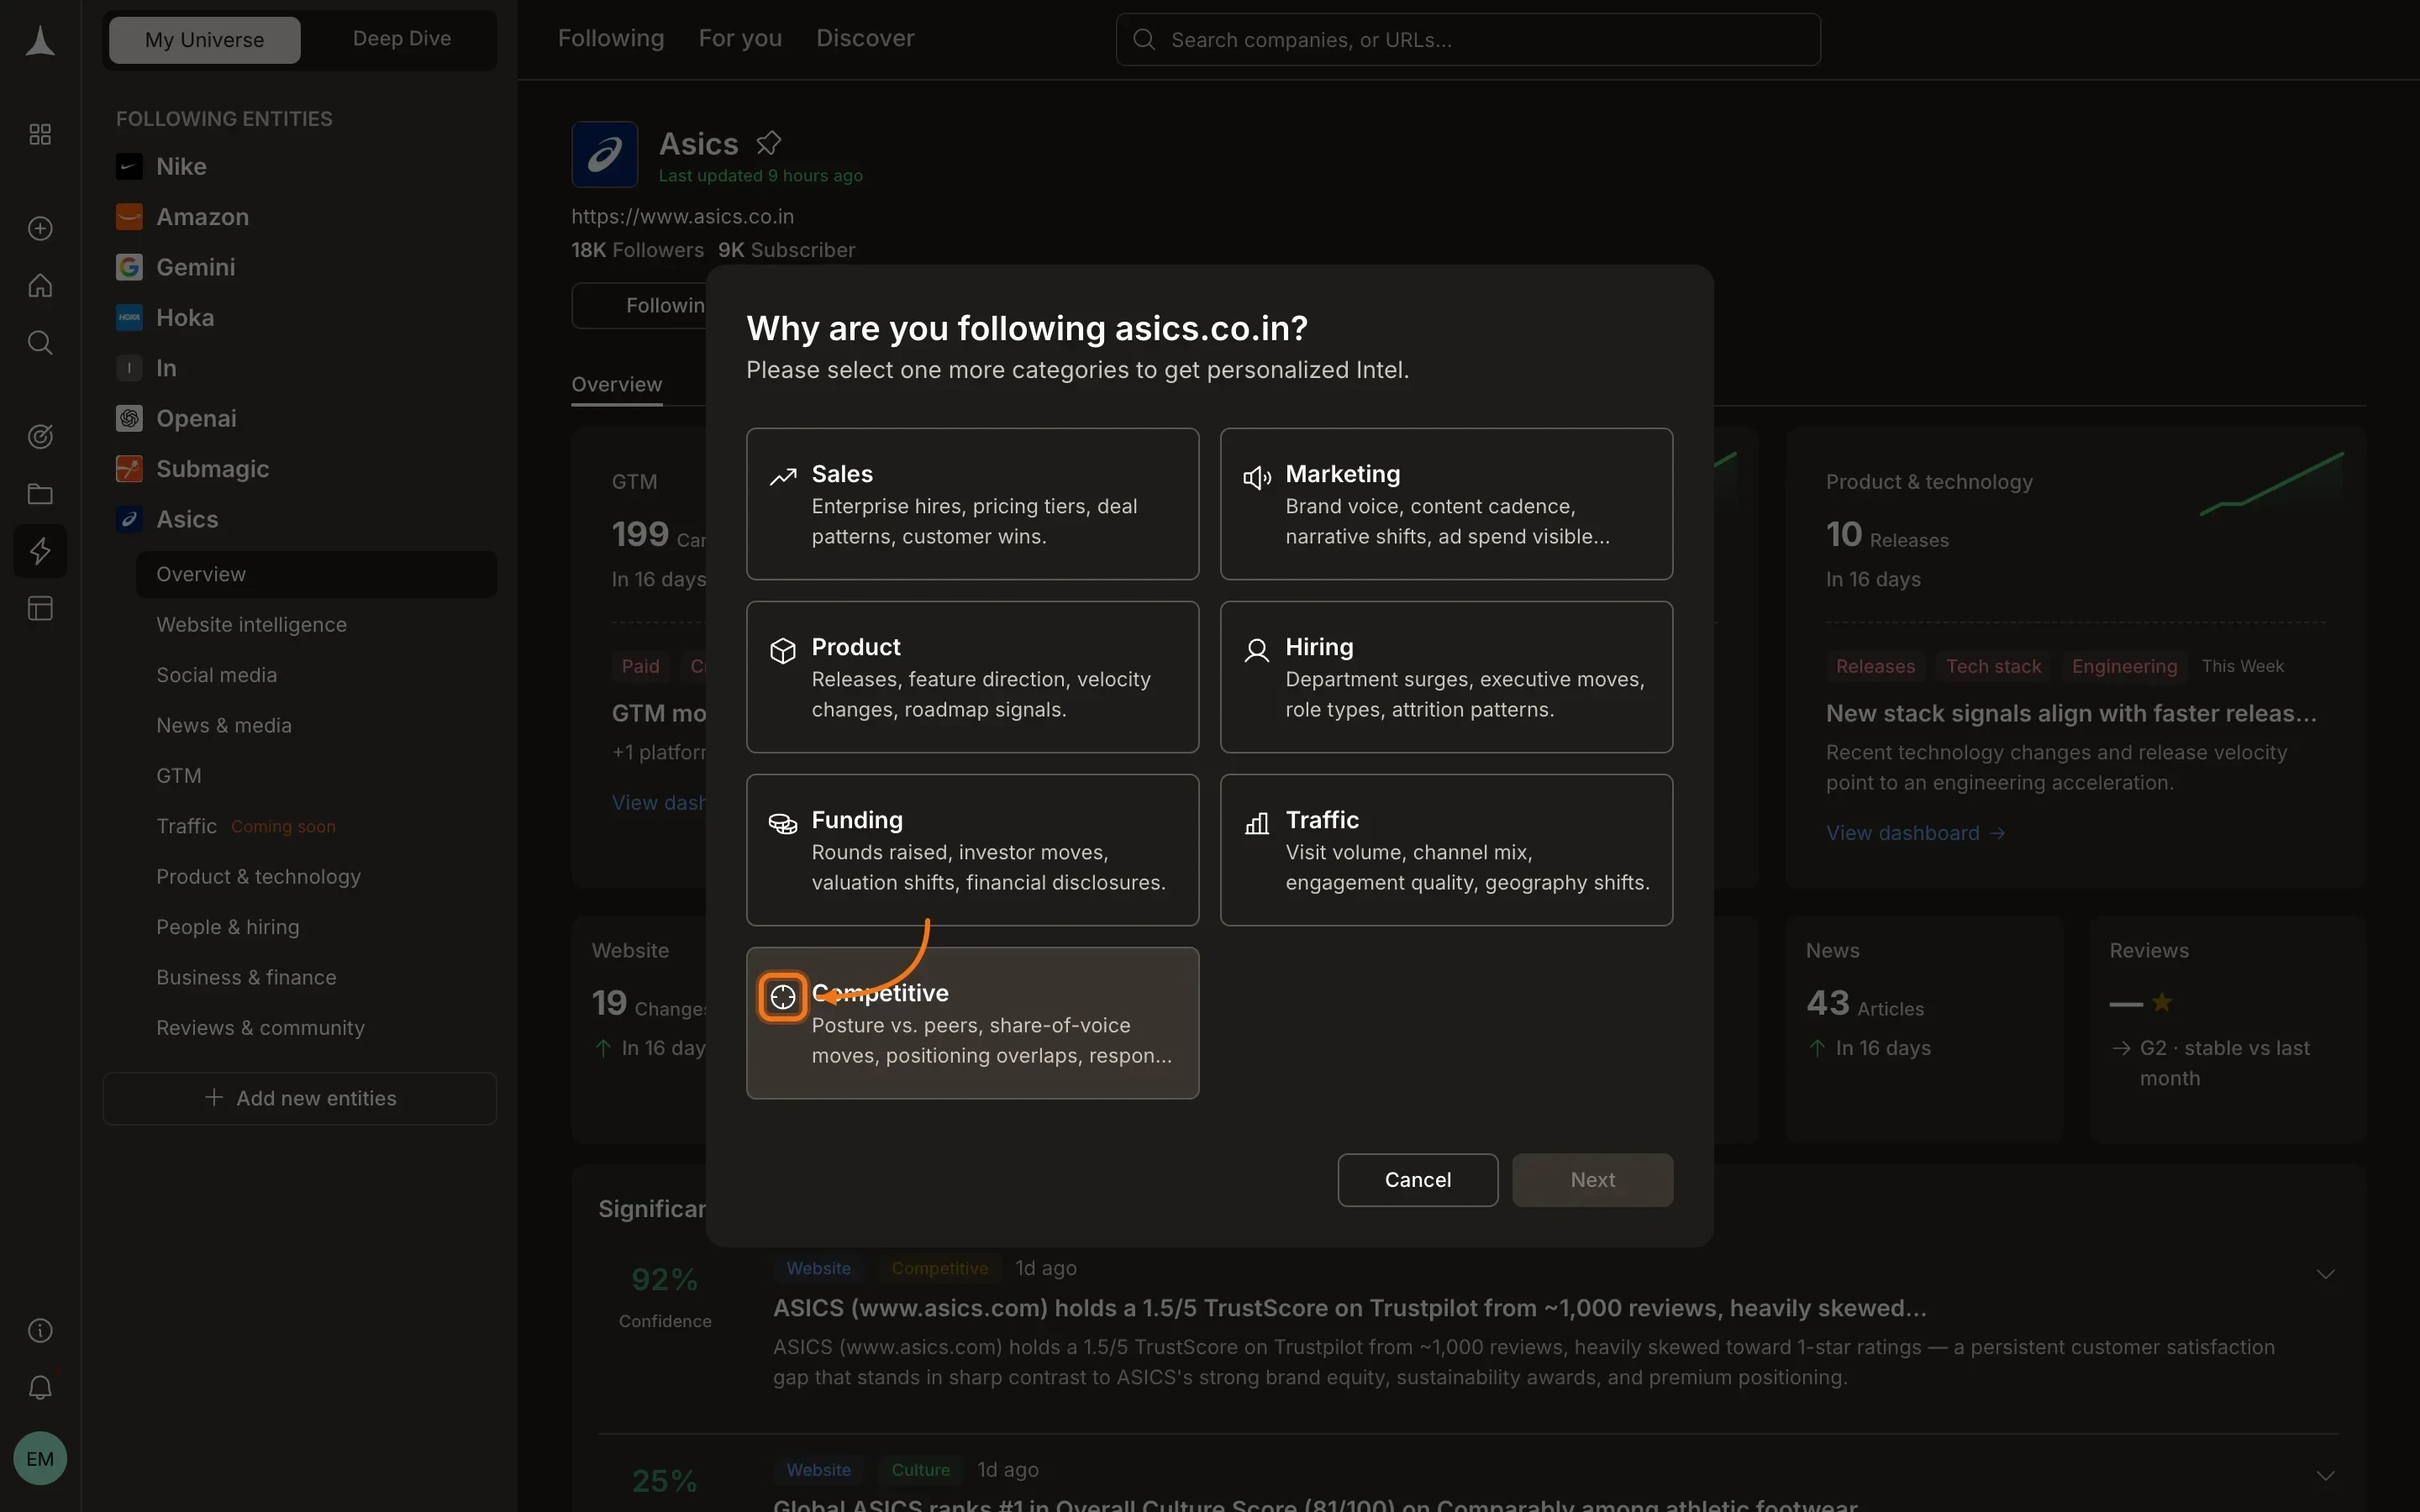Select the Traffic category card

point(1446,850)
